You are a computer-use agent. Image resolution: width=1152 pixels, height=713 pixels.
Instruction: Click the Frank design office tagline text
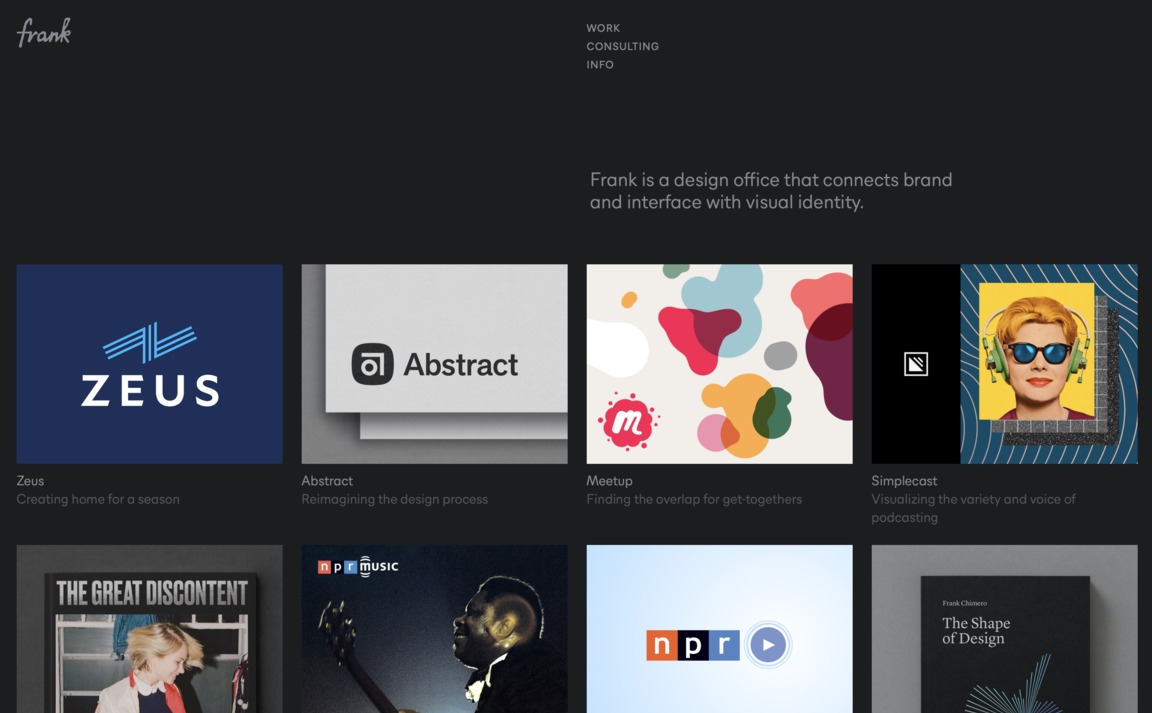pos(771,191)
